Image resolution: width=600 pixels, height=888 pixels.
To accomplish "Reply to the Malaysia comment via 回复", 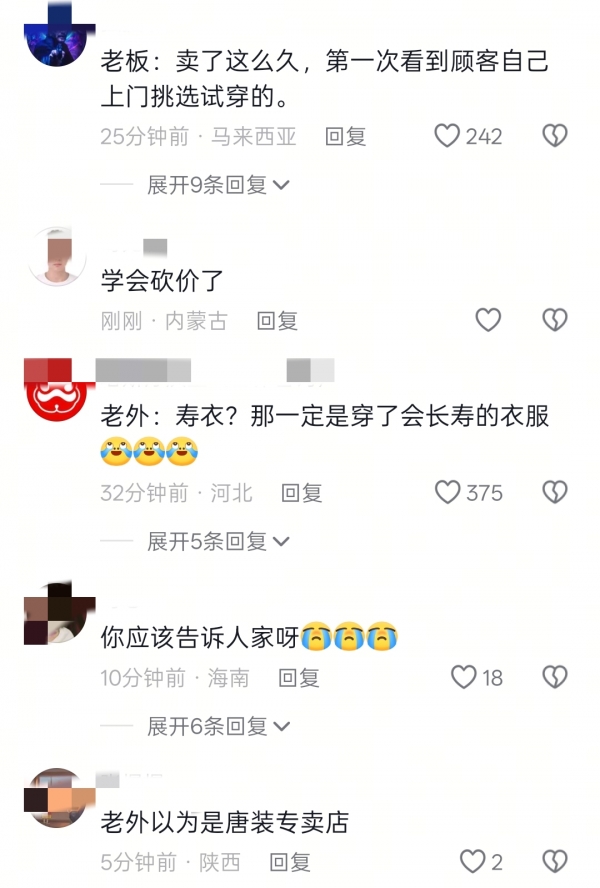I will (x=346, y=137).
